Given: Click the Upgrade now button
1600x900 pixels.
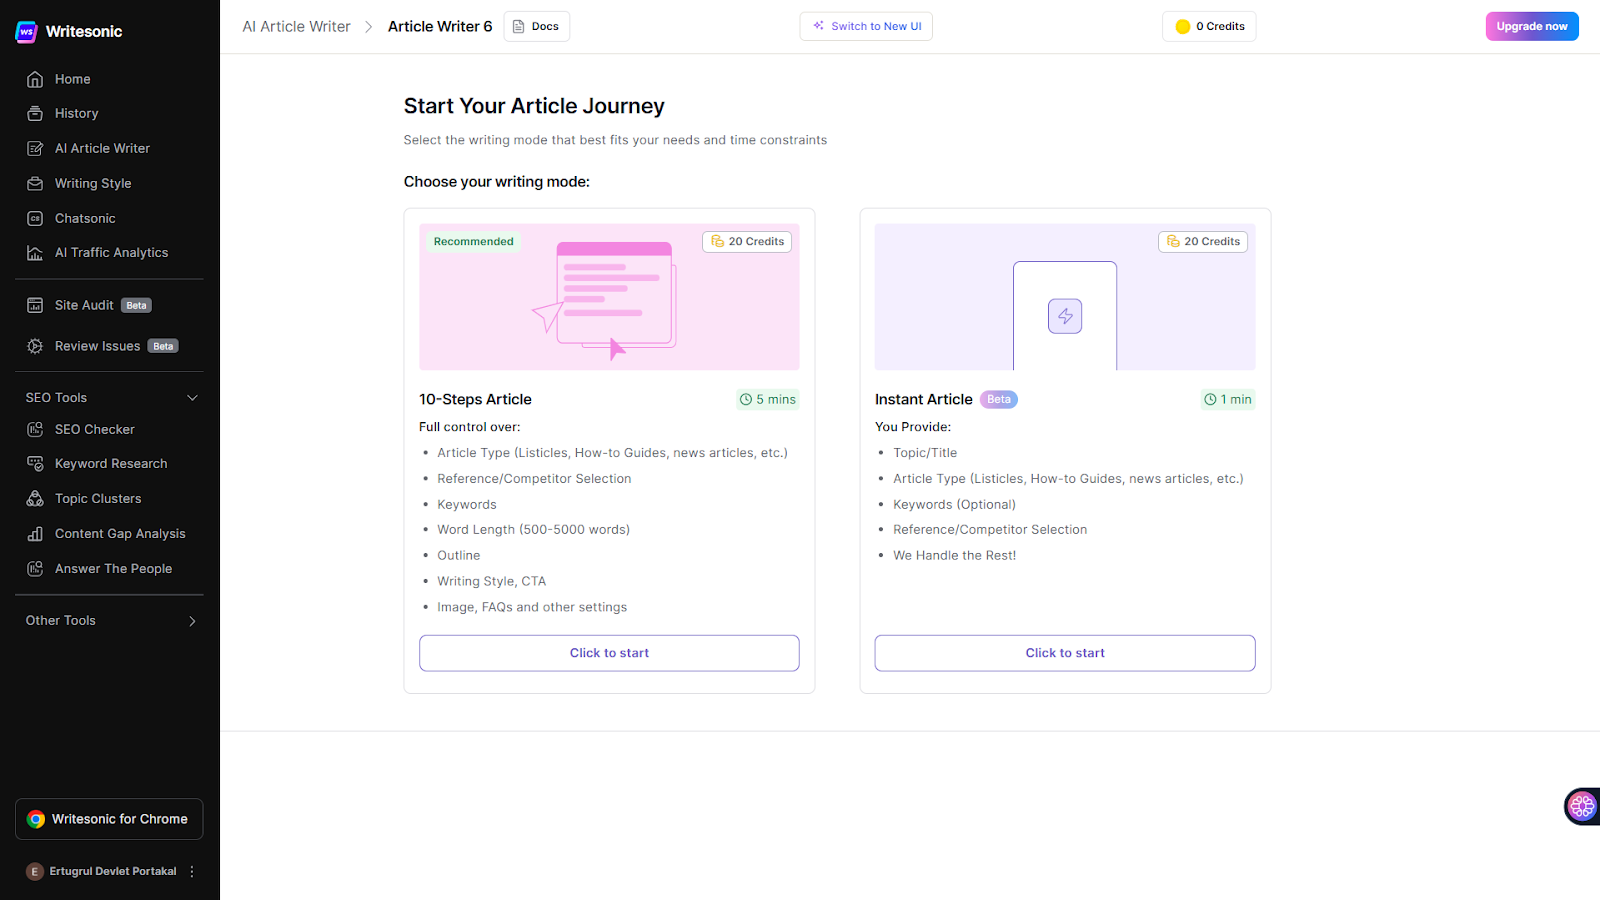Looking at the screenshot, I should pyautogui.click(x=1532, y=26).
